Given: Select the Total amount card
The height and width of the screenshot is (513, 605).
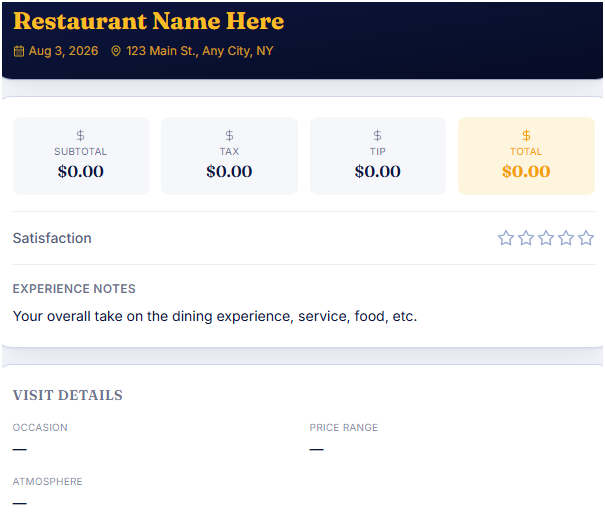Looking at the screenshot, I should 526,156.
